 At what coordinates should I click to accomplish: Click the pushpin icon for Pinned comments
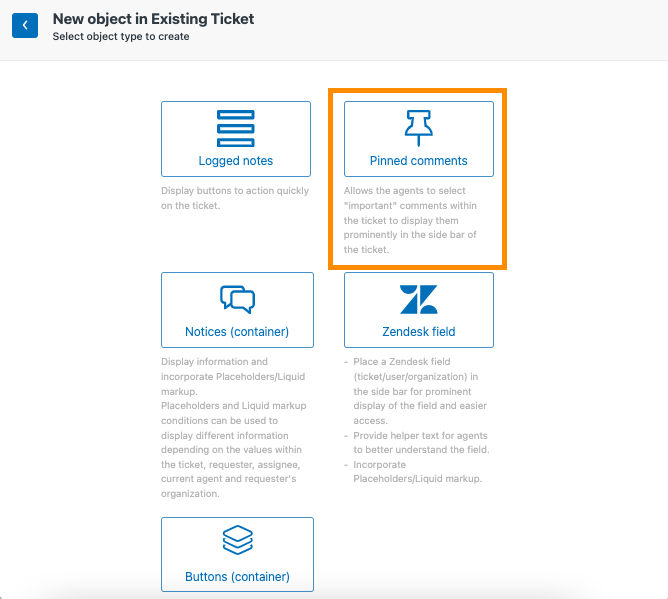(418, 128)
